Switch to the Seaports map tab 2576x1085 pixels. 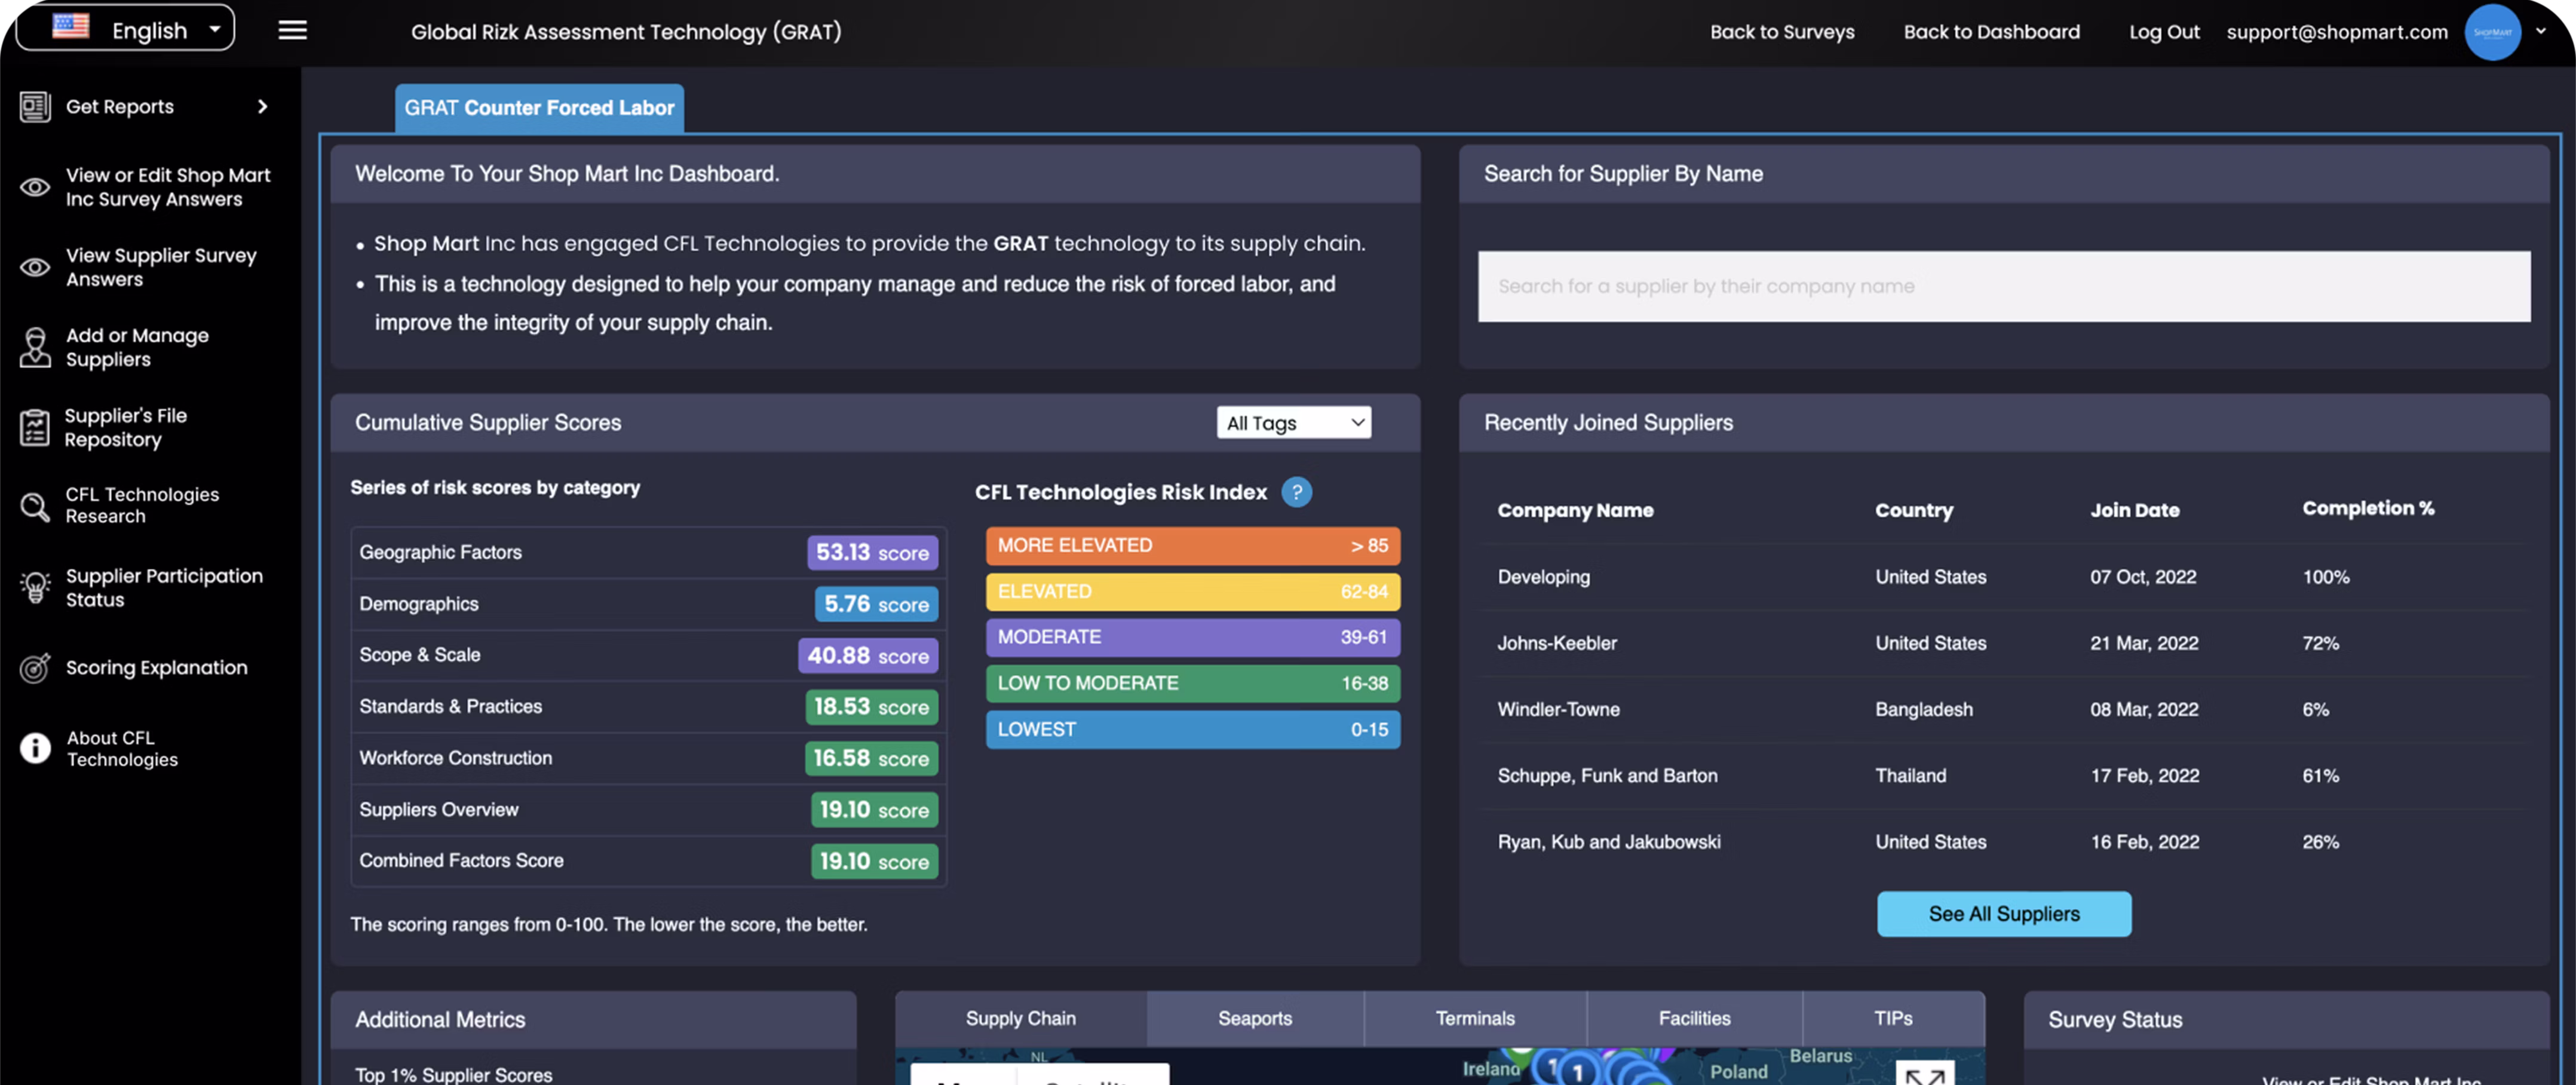[1254, 1018]
